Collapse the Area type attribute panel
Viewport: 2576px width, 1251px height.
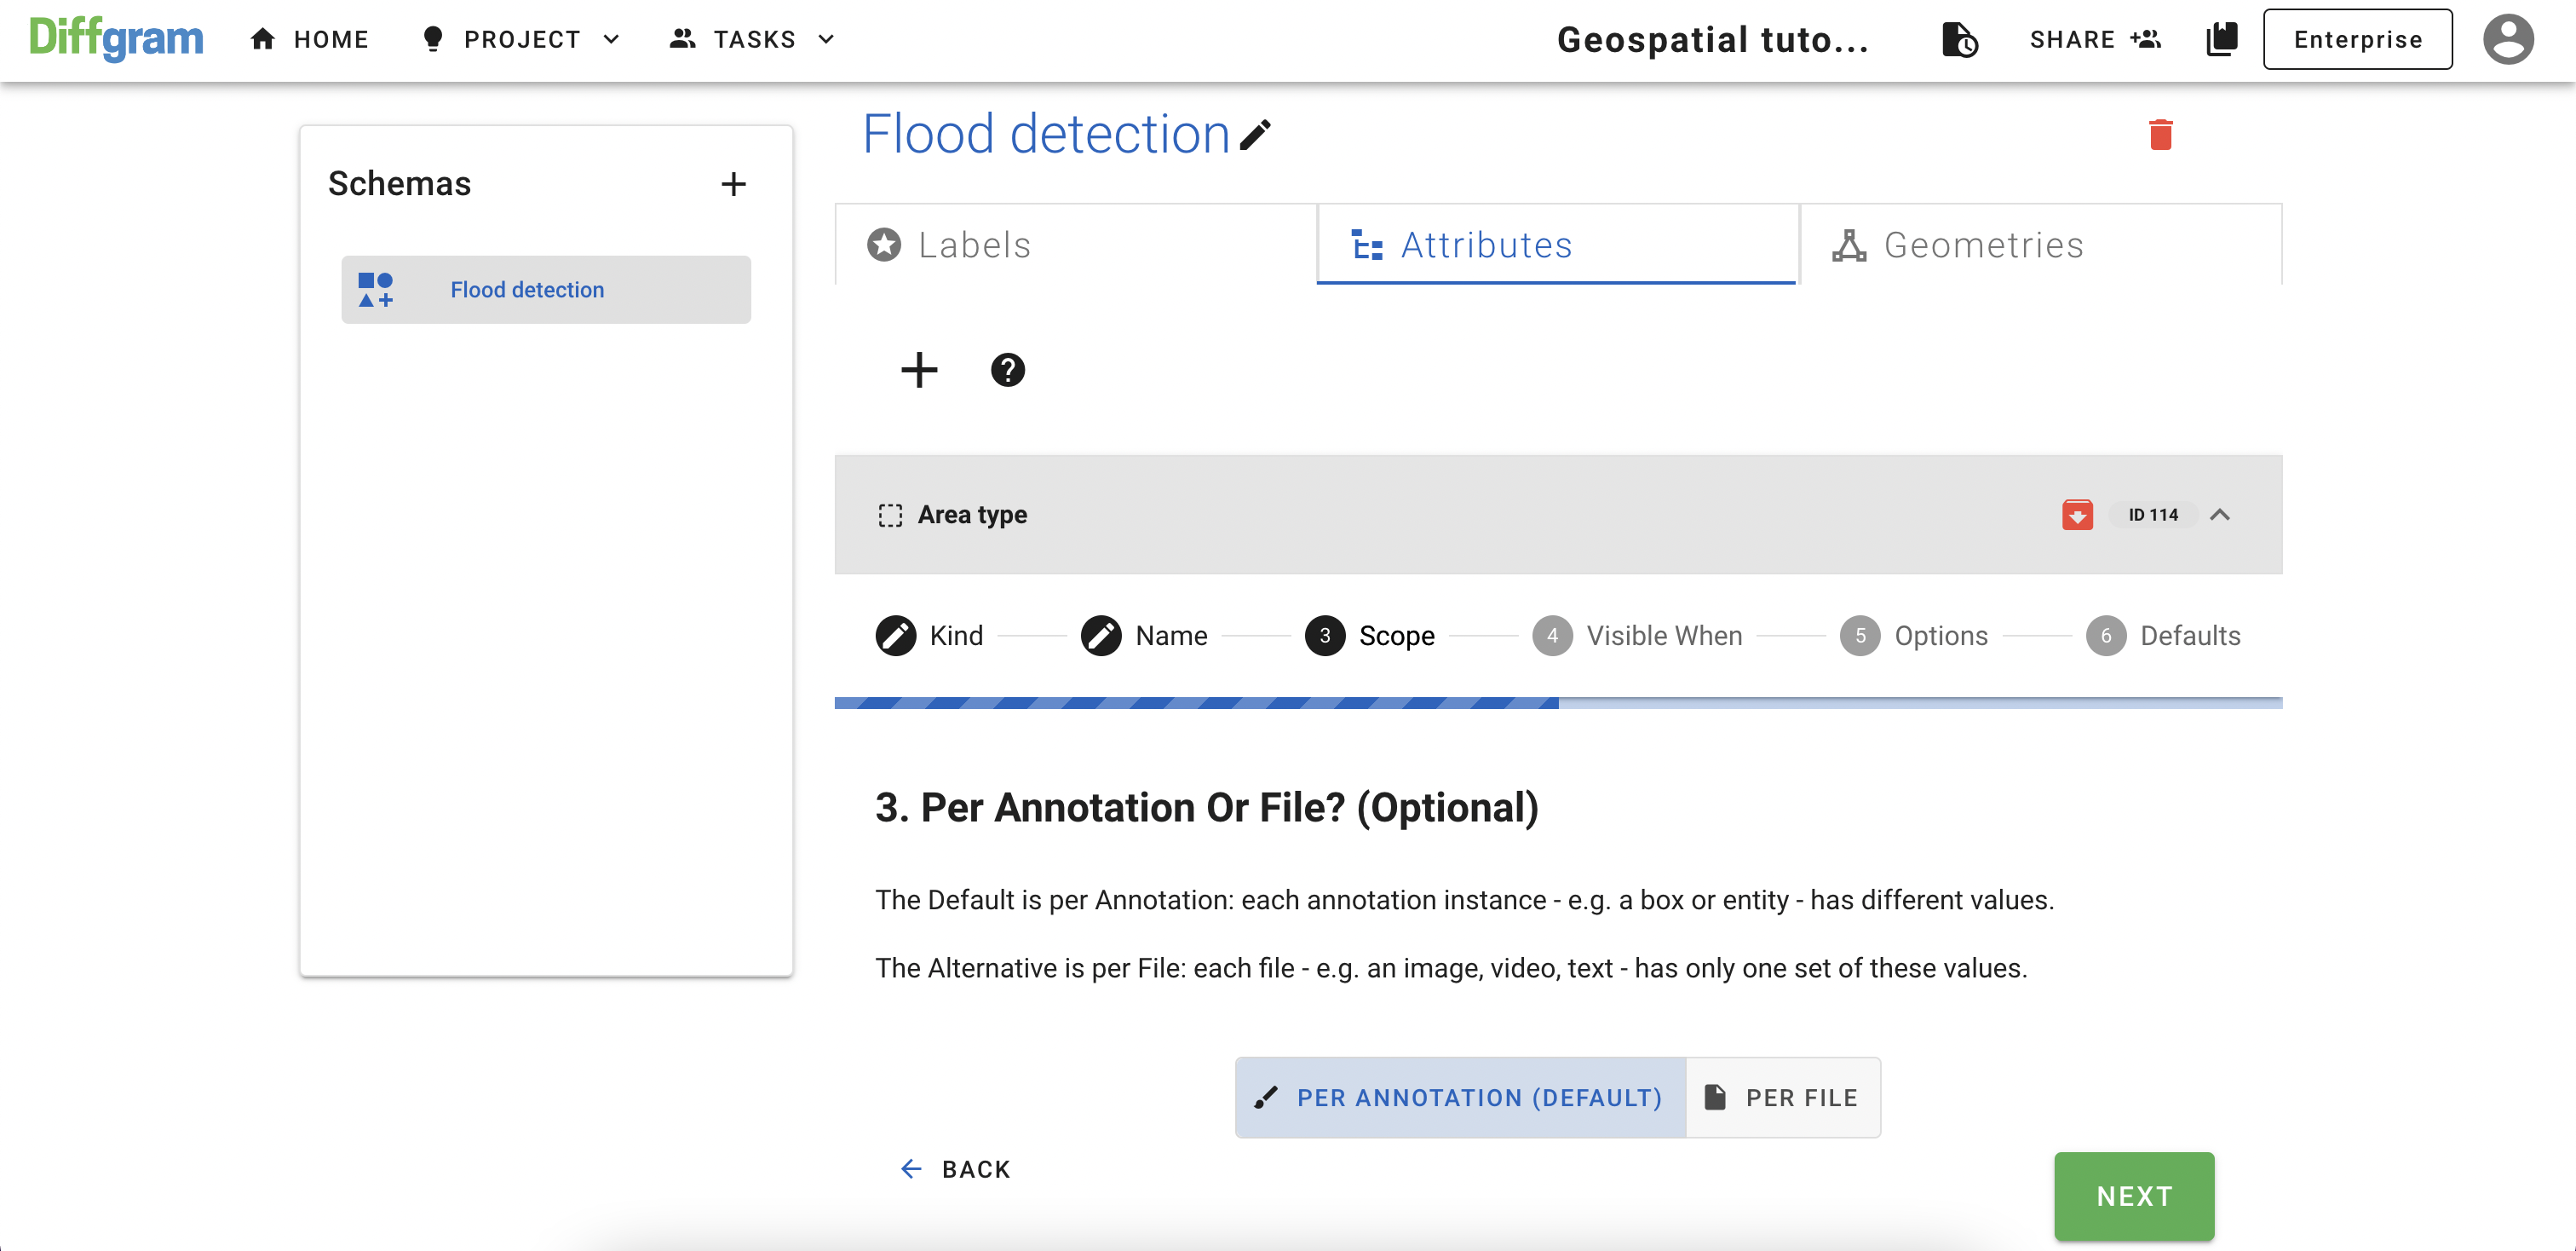coord(2219,515)
